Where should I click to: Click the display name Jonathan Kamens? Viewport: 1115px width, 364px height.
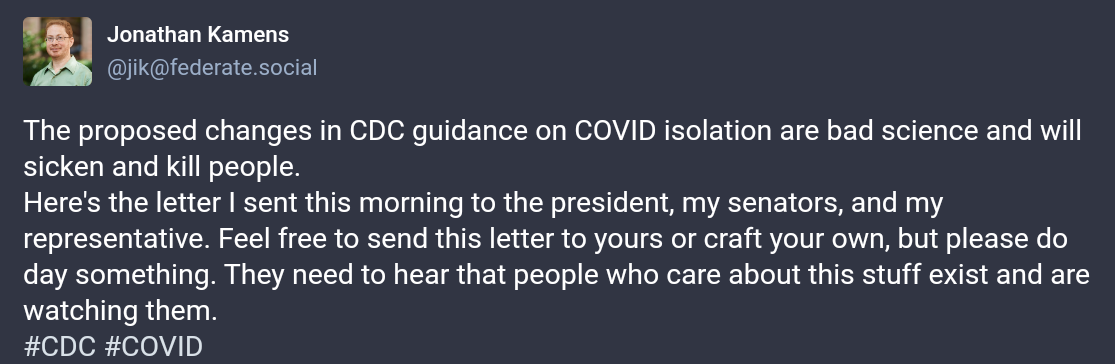[x=198, y=34]
